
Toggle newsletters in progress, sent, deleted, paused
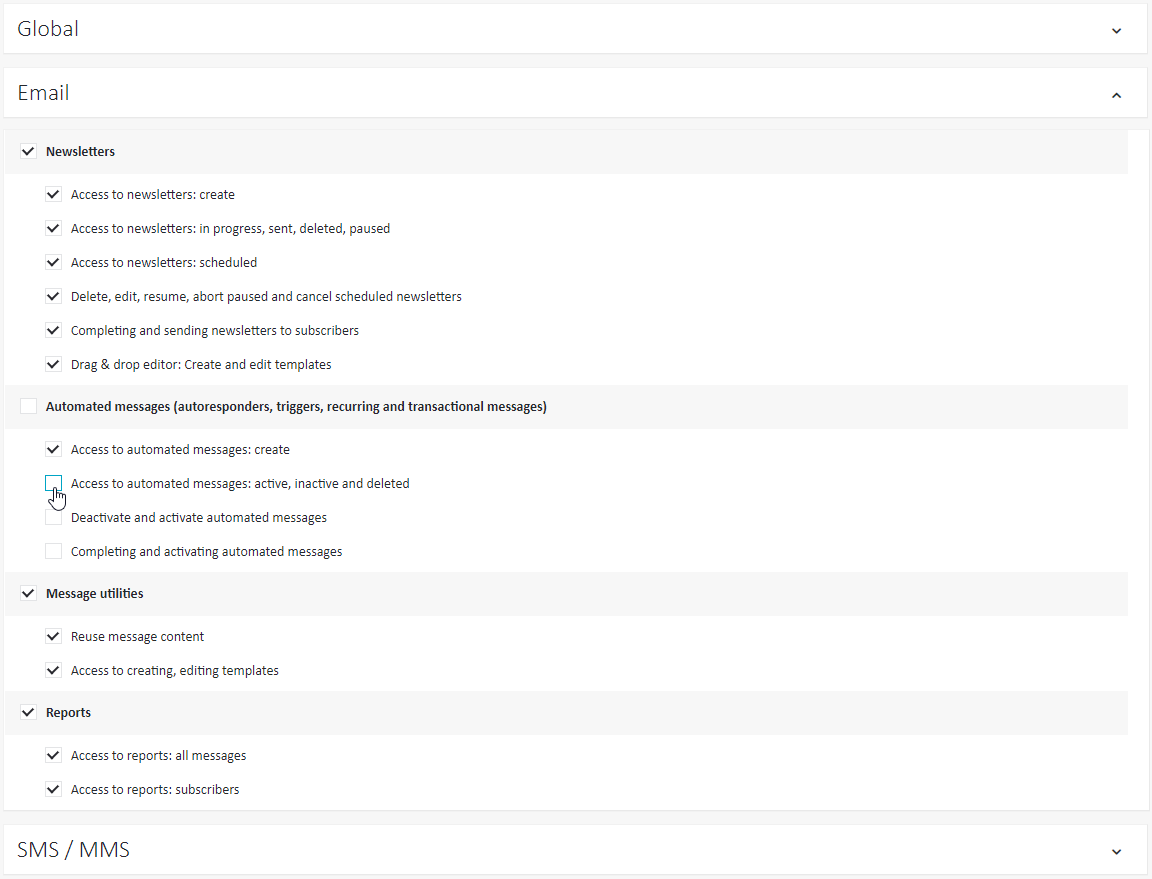[54, 229]
